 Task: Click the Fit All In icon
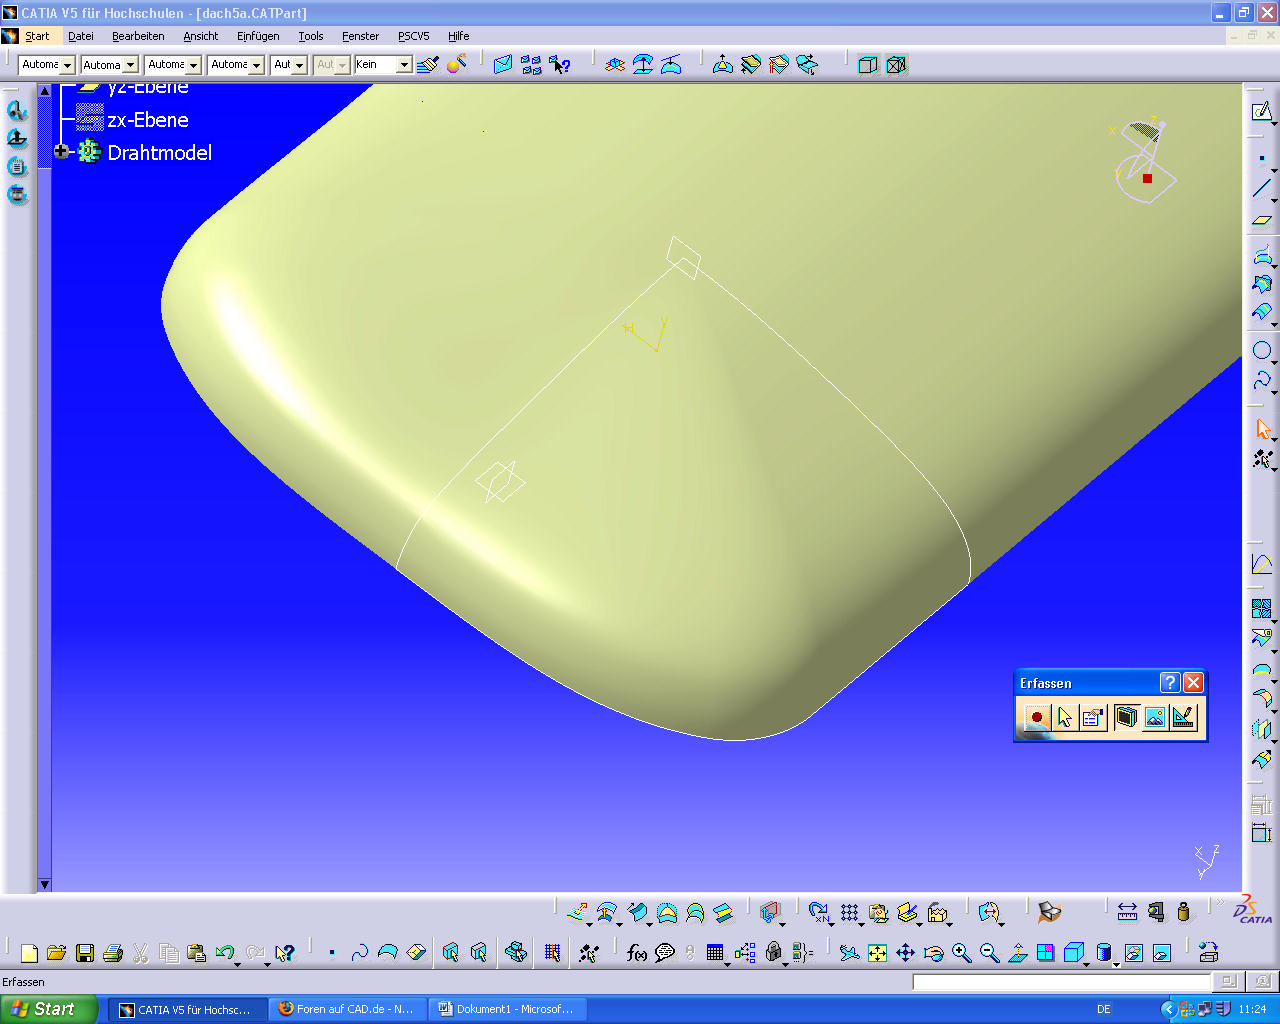[877, 953]
